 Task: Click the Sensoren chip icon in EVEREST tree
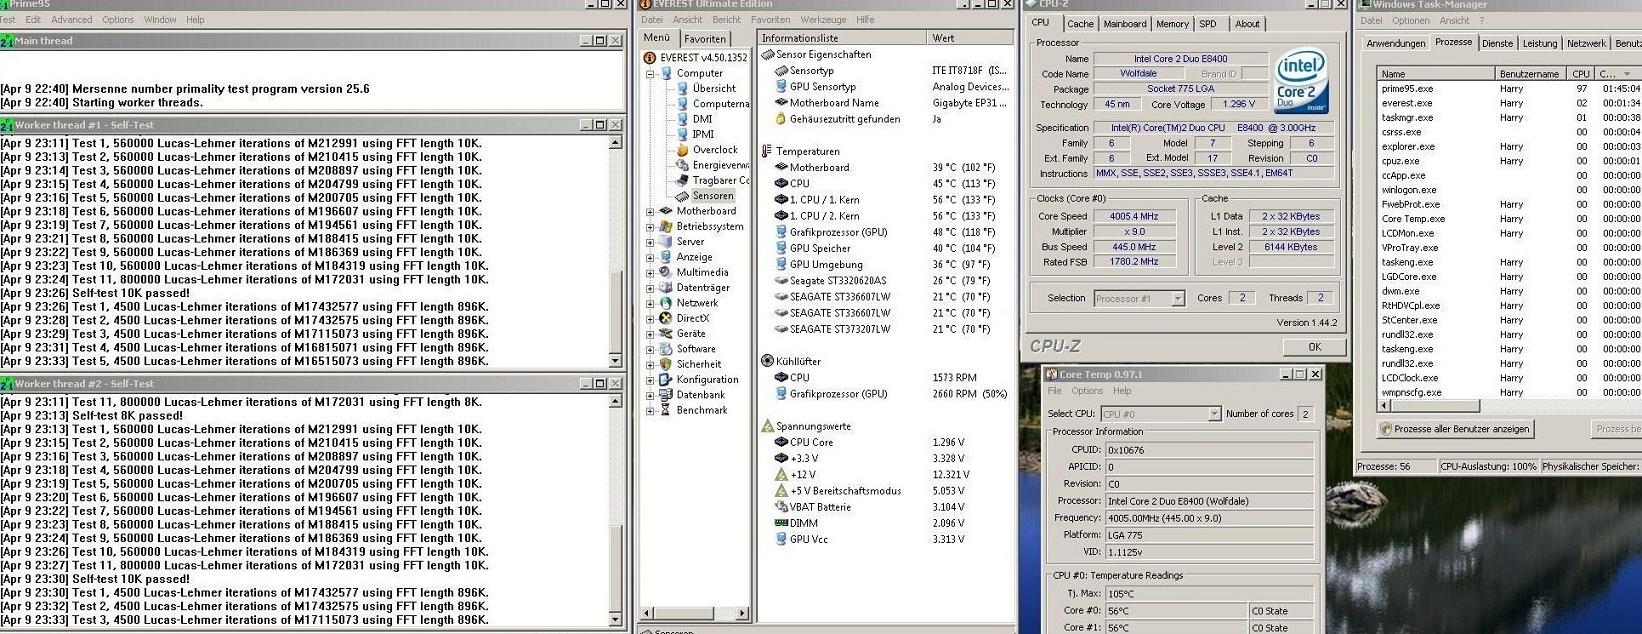pyautogui.click(x=683, y=196)
